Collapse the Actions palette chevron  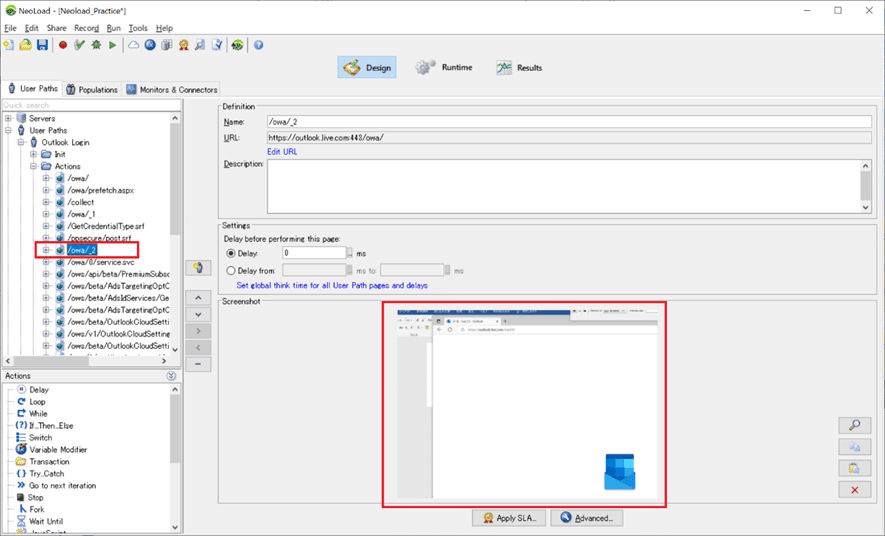click(171, 376)
